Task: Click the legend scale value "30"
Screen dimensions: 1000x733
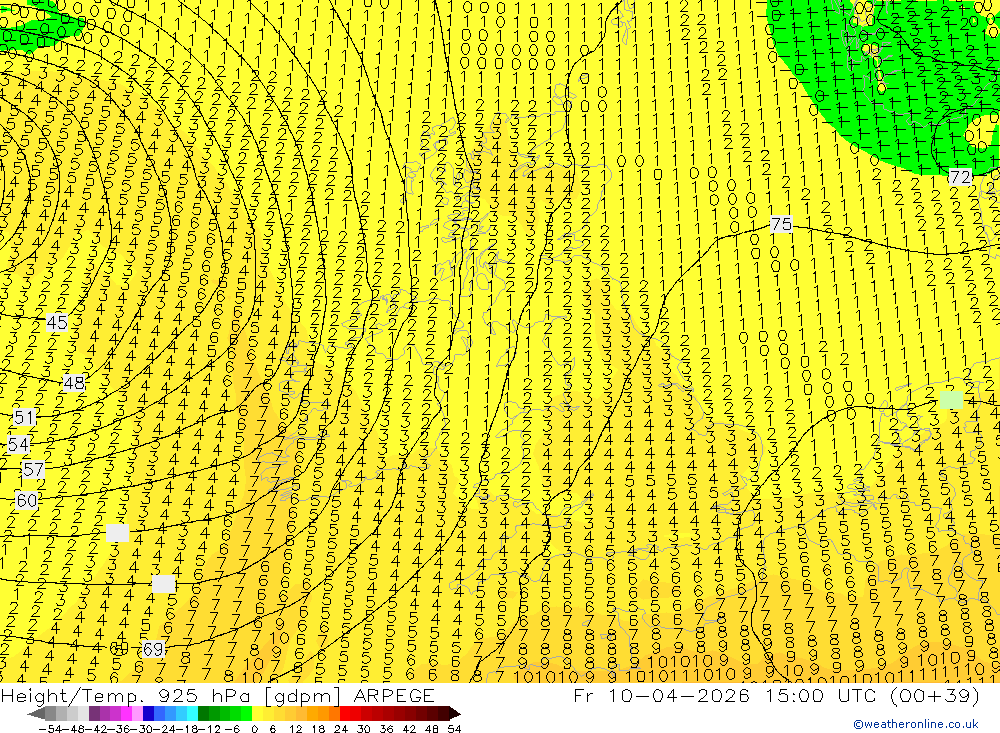Action: point(364,729)
